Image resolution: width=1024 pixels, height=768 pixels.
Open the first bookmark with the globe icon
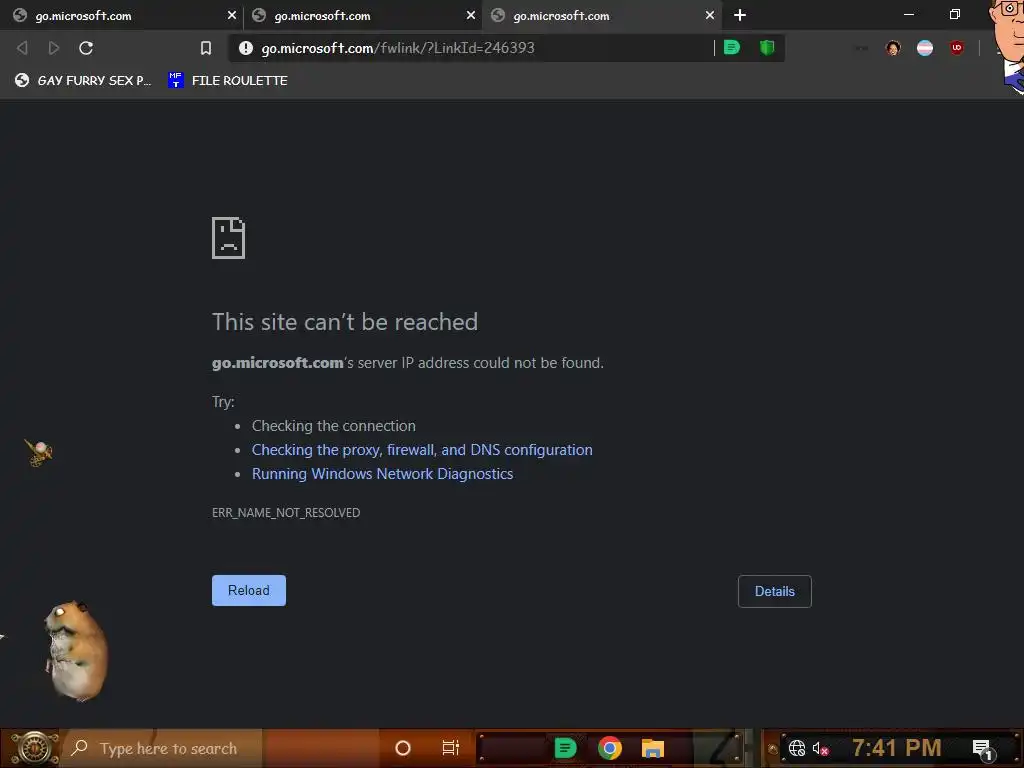coord(82,80)
